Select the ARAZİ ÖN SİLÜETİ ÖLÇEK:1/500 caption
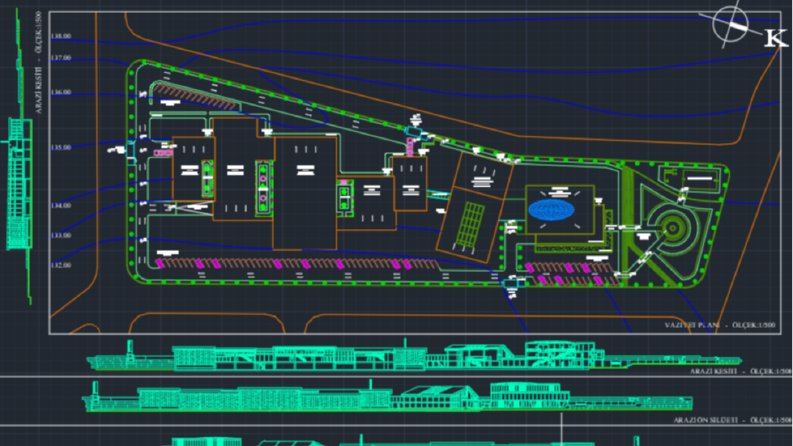The image size is (793, 446). click(732, 420)
